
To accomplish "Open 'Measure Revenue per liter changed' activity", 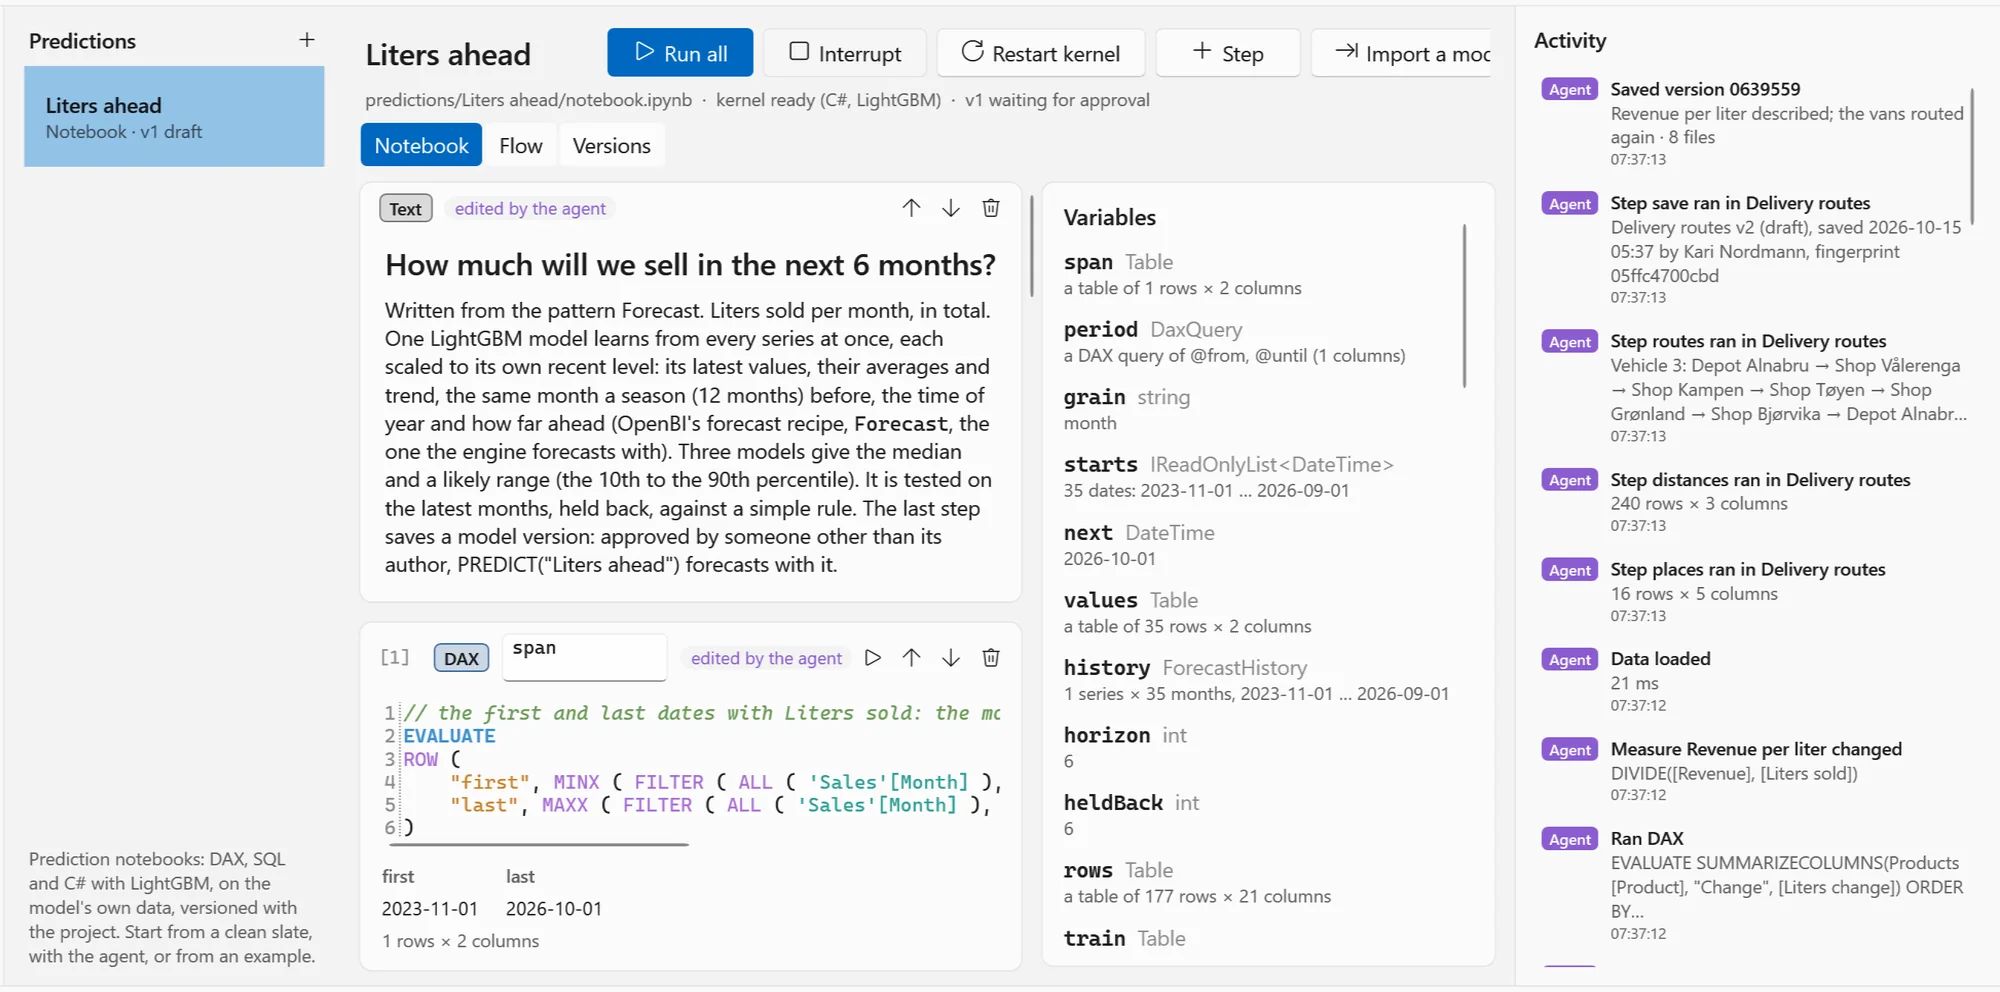I will tap(1754, 771).
